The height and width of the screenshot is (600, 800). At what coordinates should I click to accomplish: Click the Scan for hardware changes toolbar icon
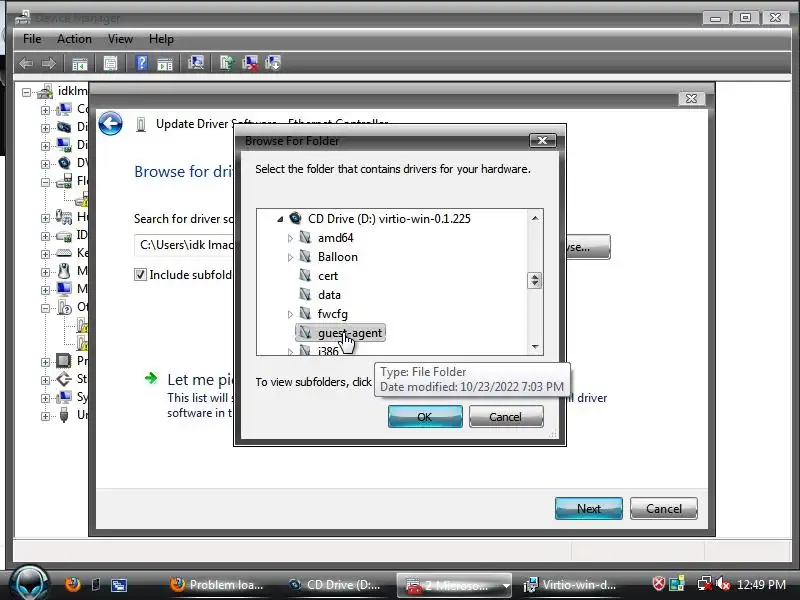coord(195,63)
